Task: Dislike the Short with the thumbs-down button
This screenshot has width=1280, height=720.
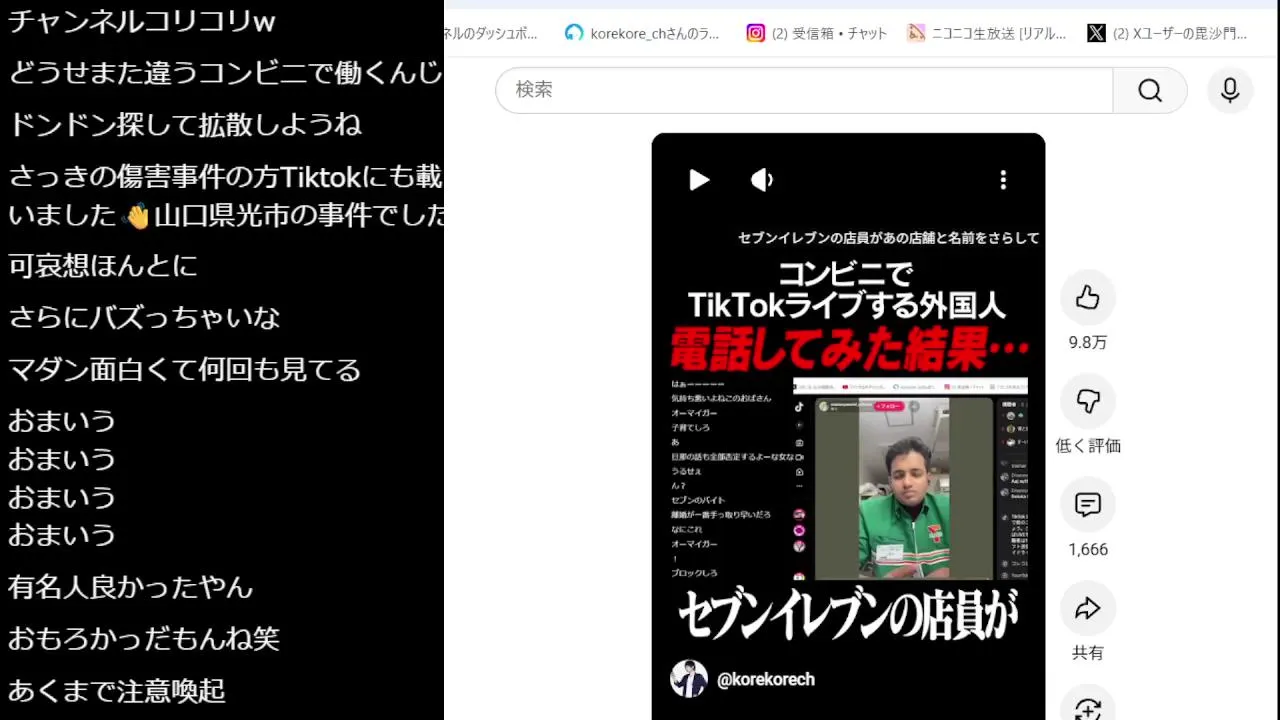Action: (1088, 401)
